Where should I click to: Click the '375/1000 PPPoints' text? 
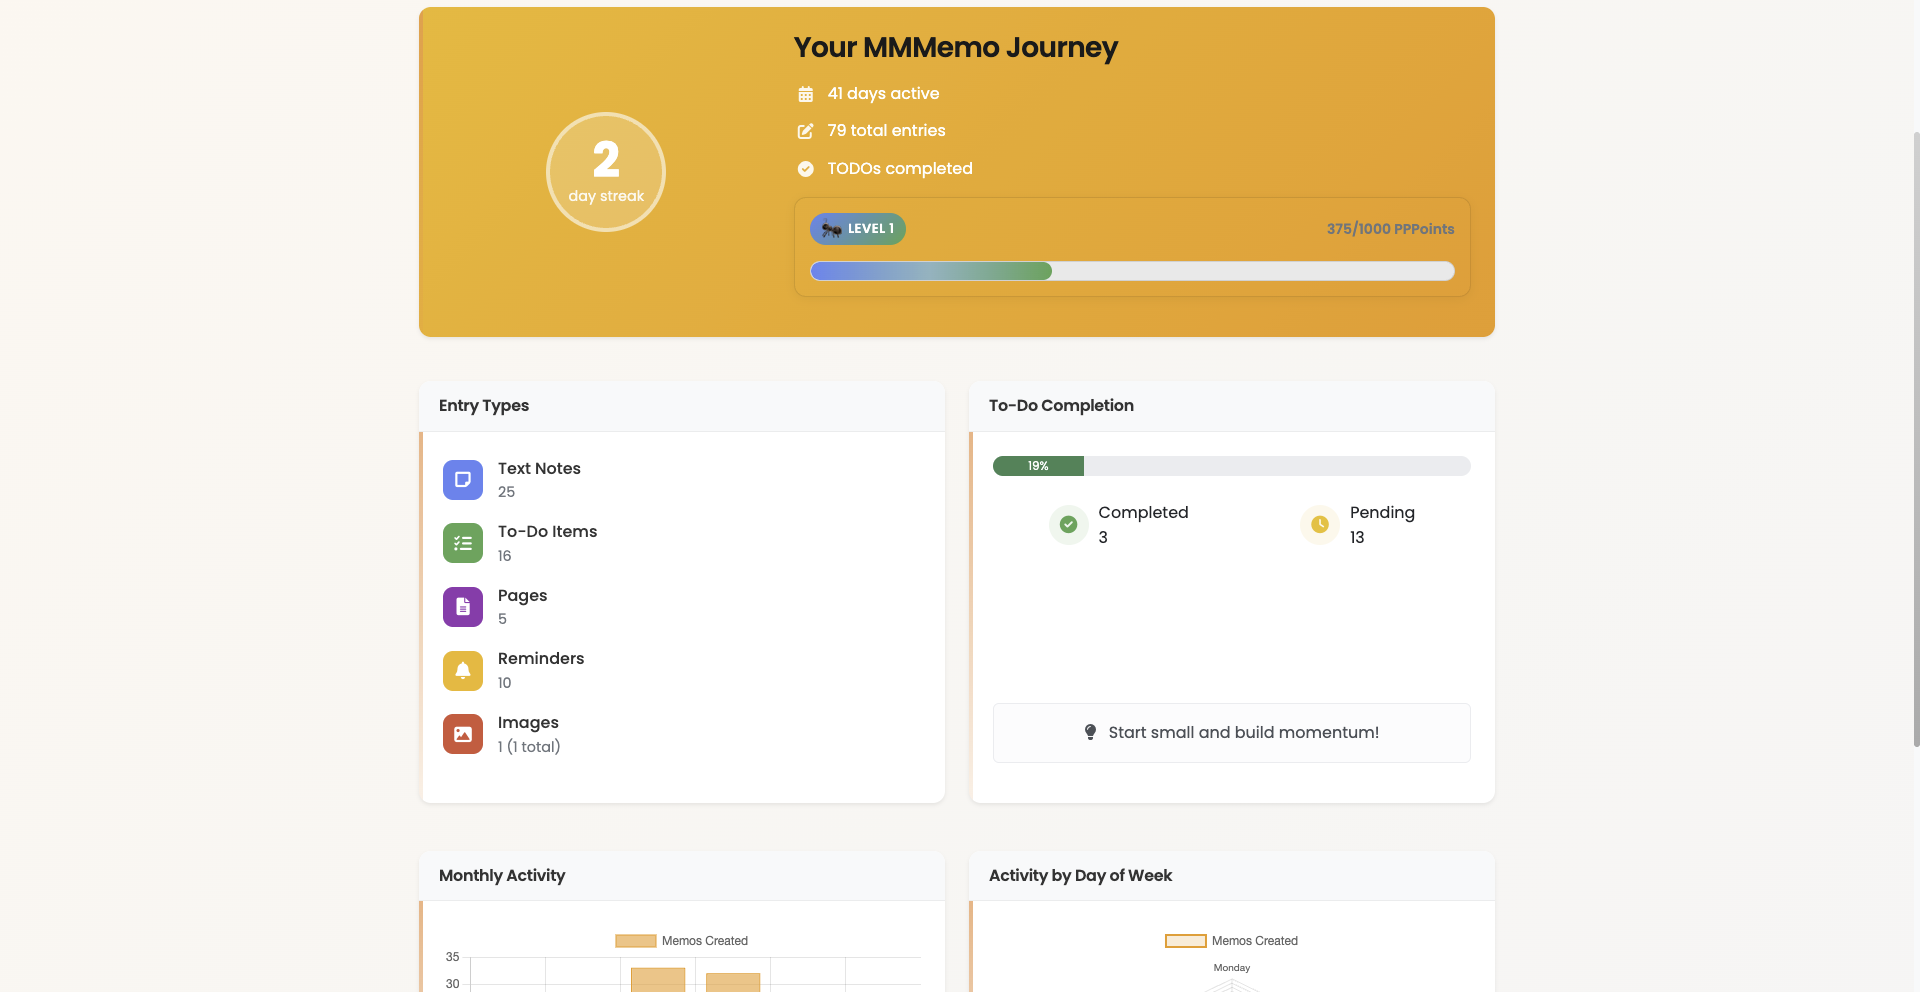coord(1390,229)
